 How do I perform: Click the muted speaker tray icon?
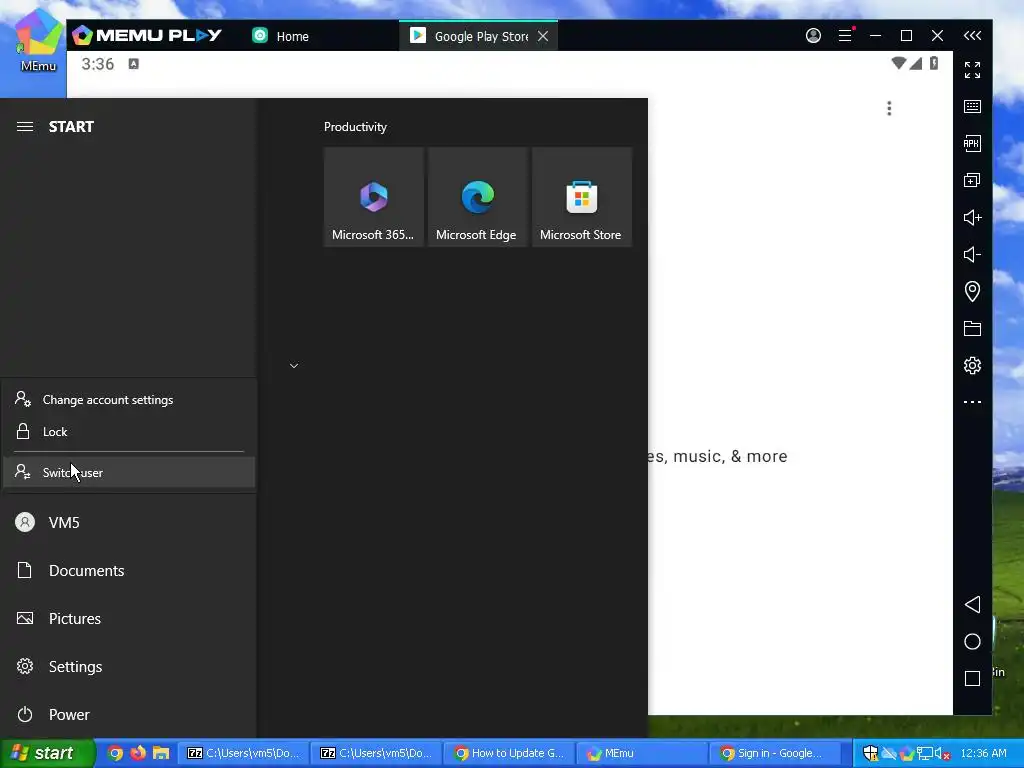coord(942,754)
